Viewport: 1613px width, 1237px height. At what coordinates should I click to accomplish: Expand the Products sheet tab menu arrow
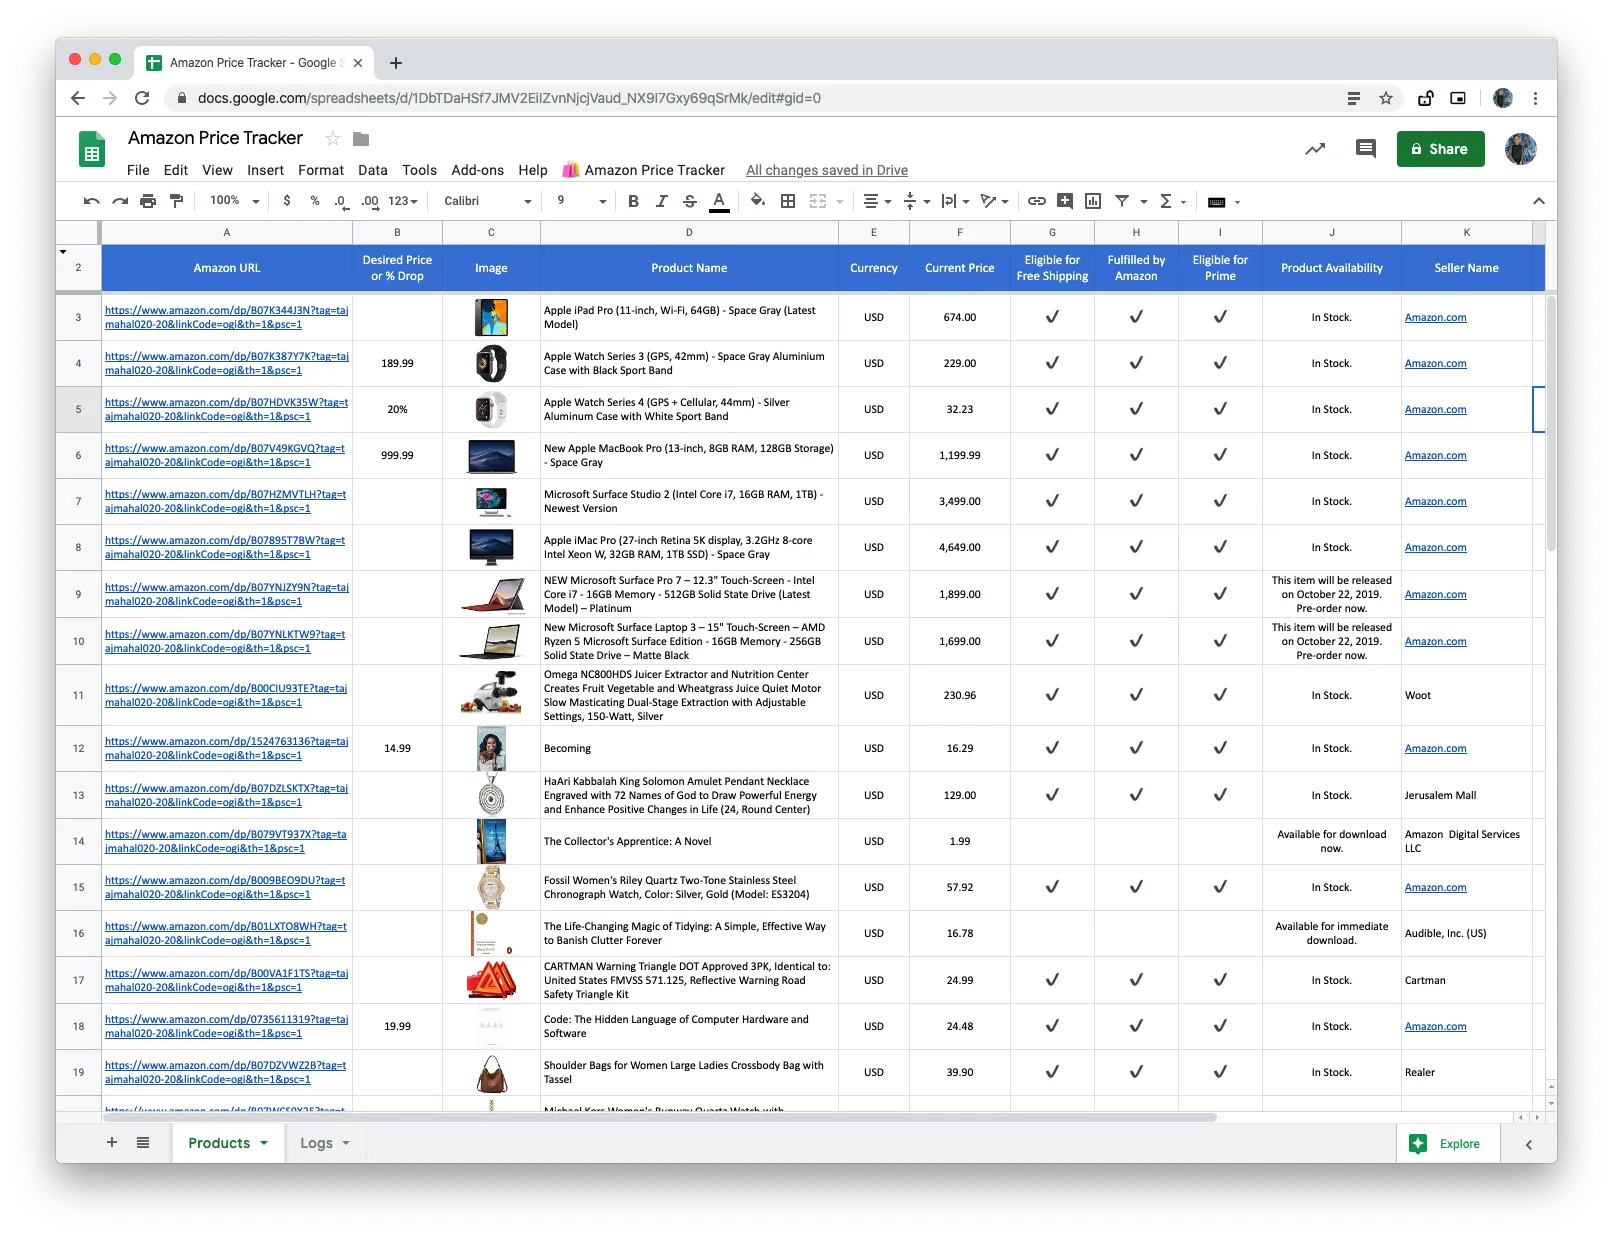coord(264,1143)
